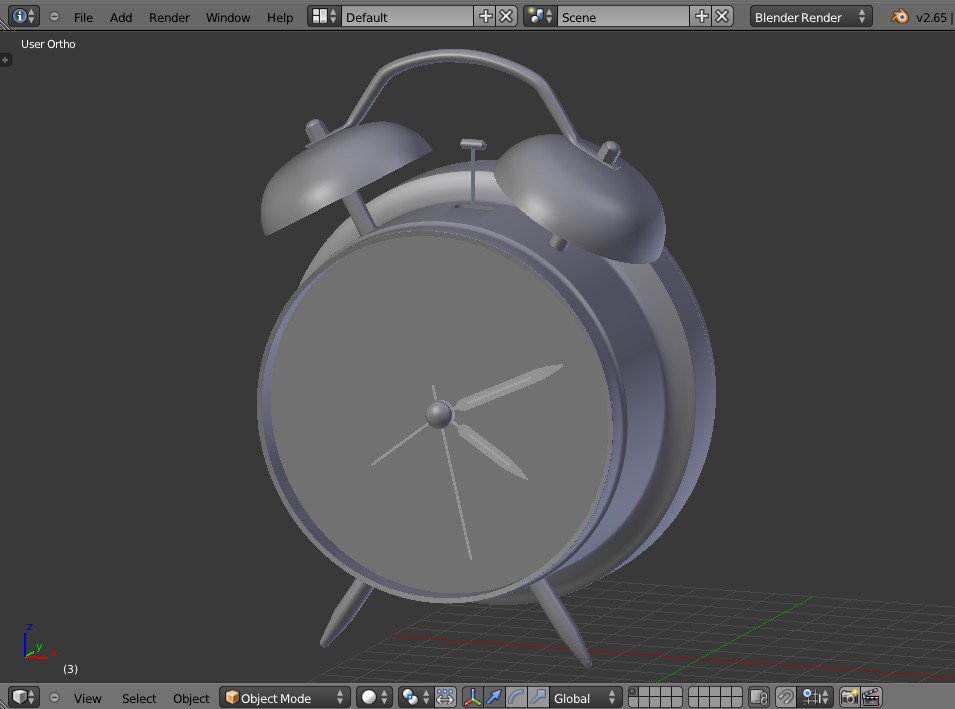This screenshot has height=709, width=955.
Task: Open the Render menu
Action: pos(168,17)
